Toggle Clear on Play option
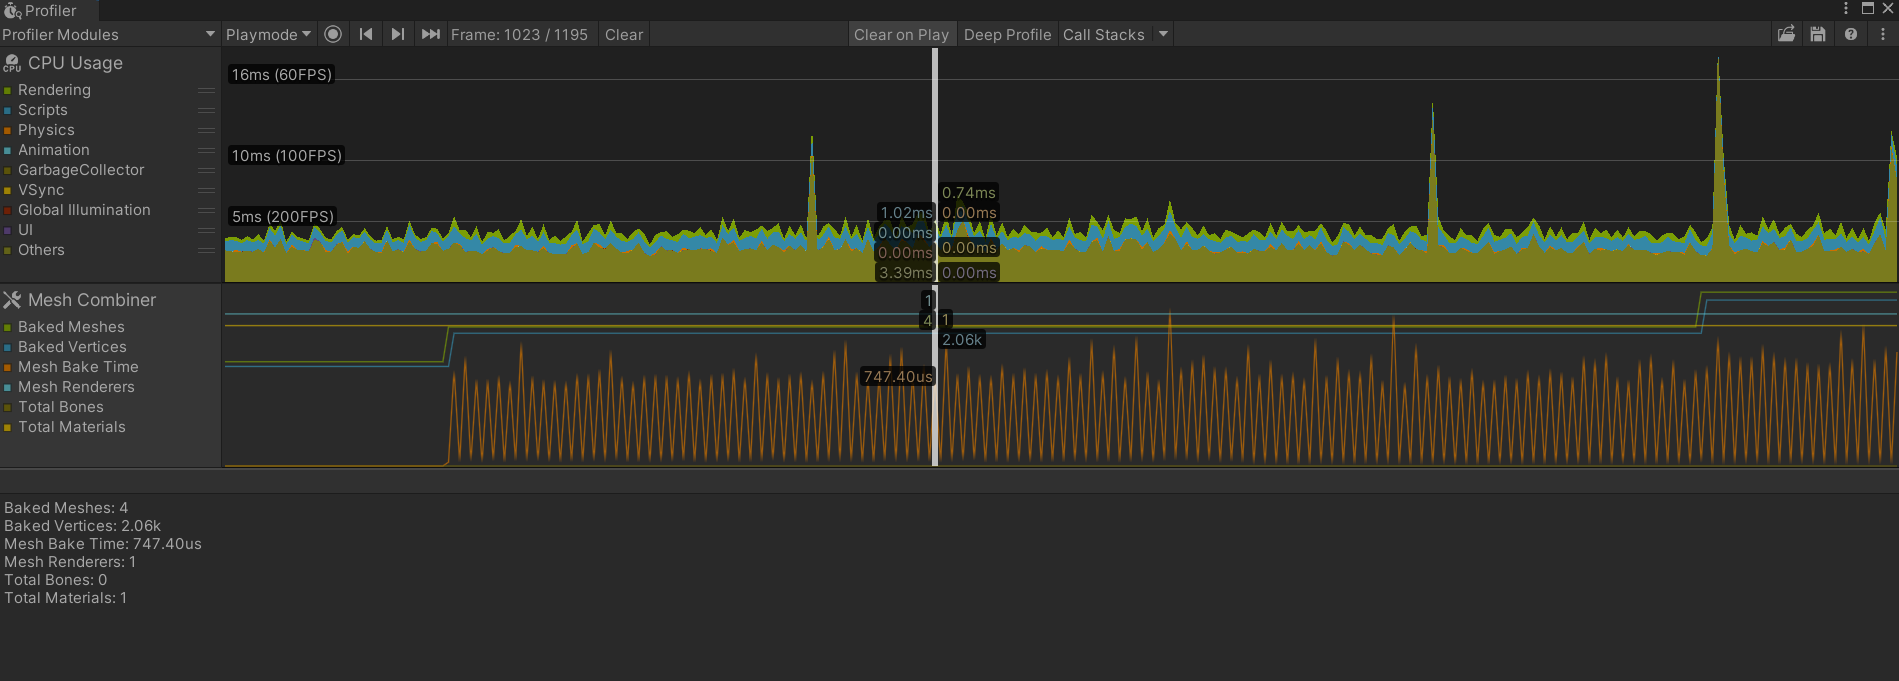The width and height of the screenshot is (1899, 681). coord(901,34)
